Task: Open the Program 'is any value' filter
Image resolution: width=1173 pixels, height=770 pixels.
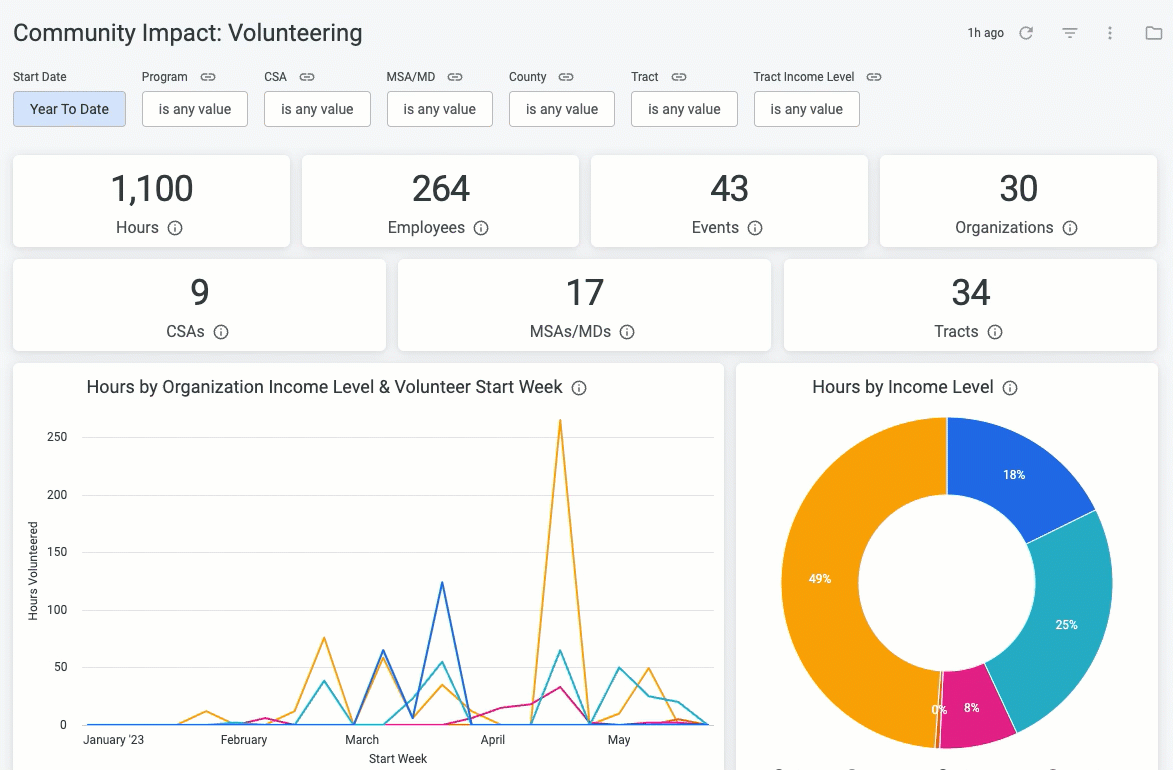Action: click(195, 109)
